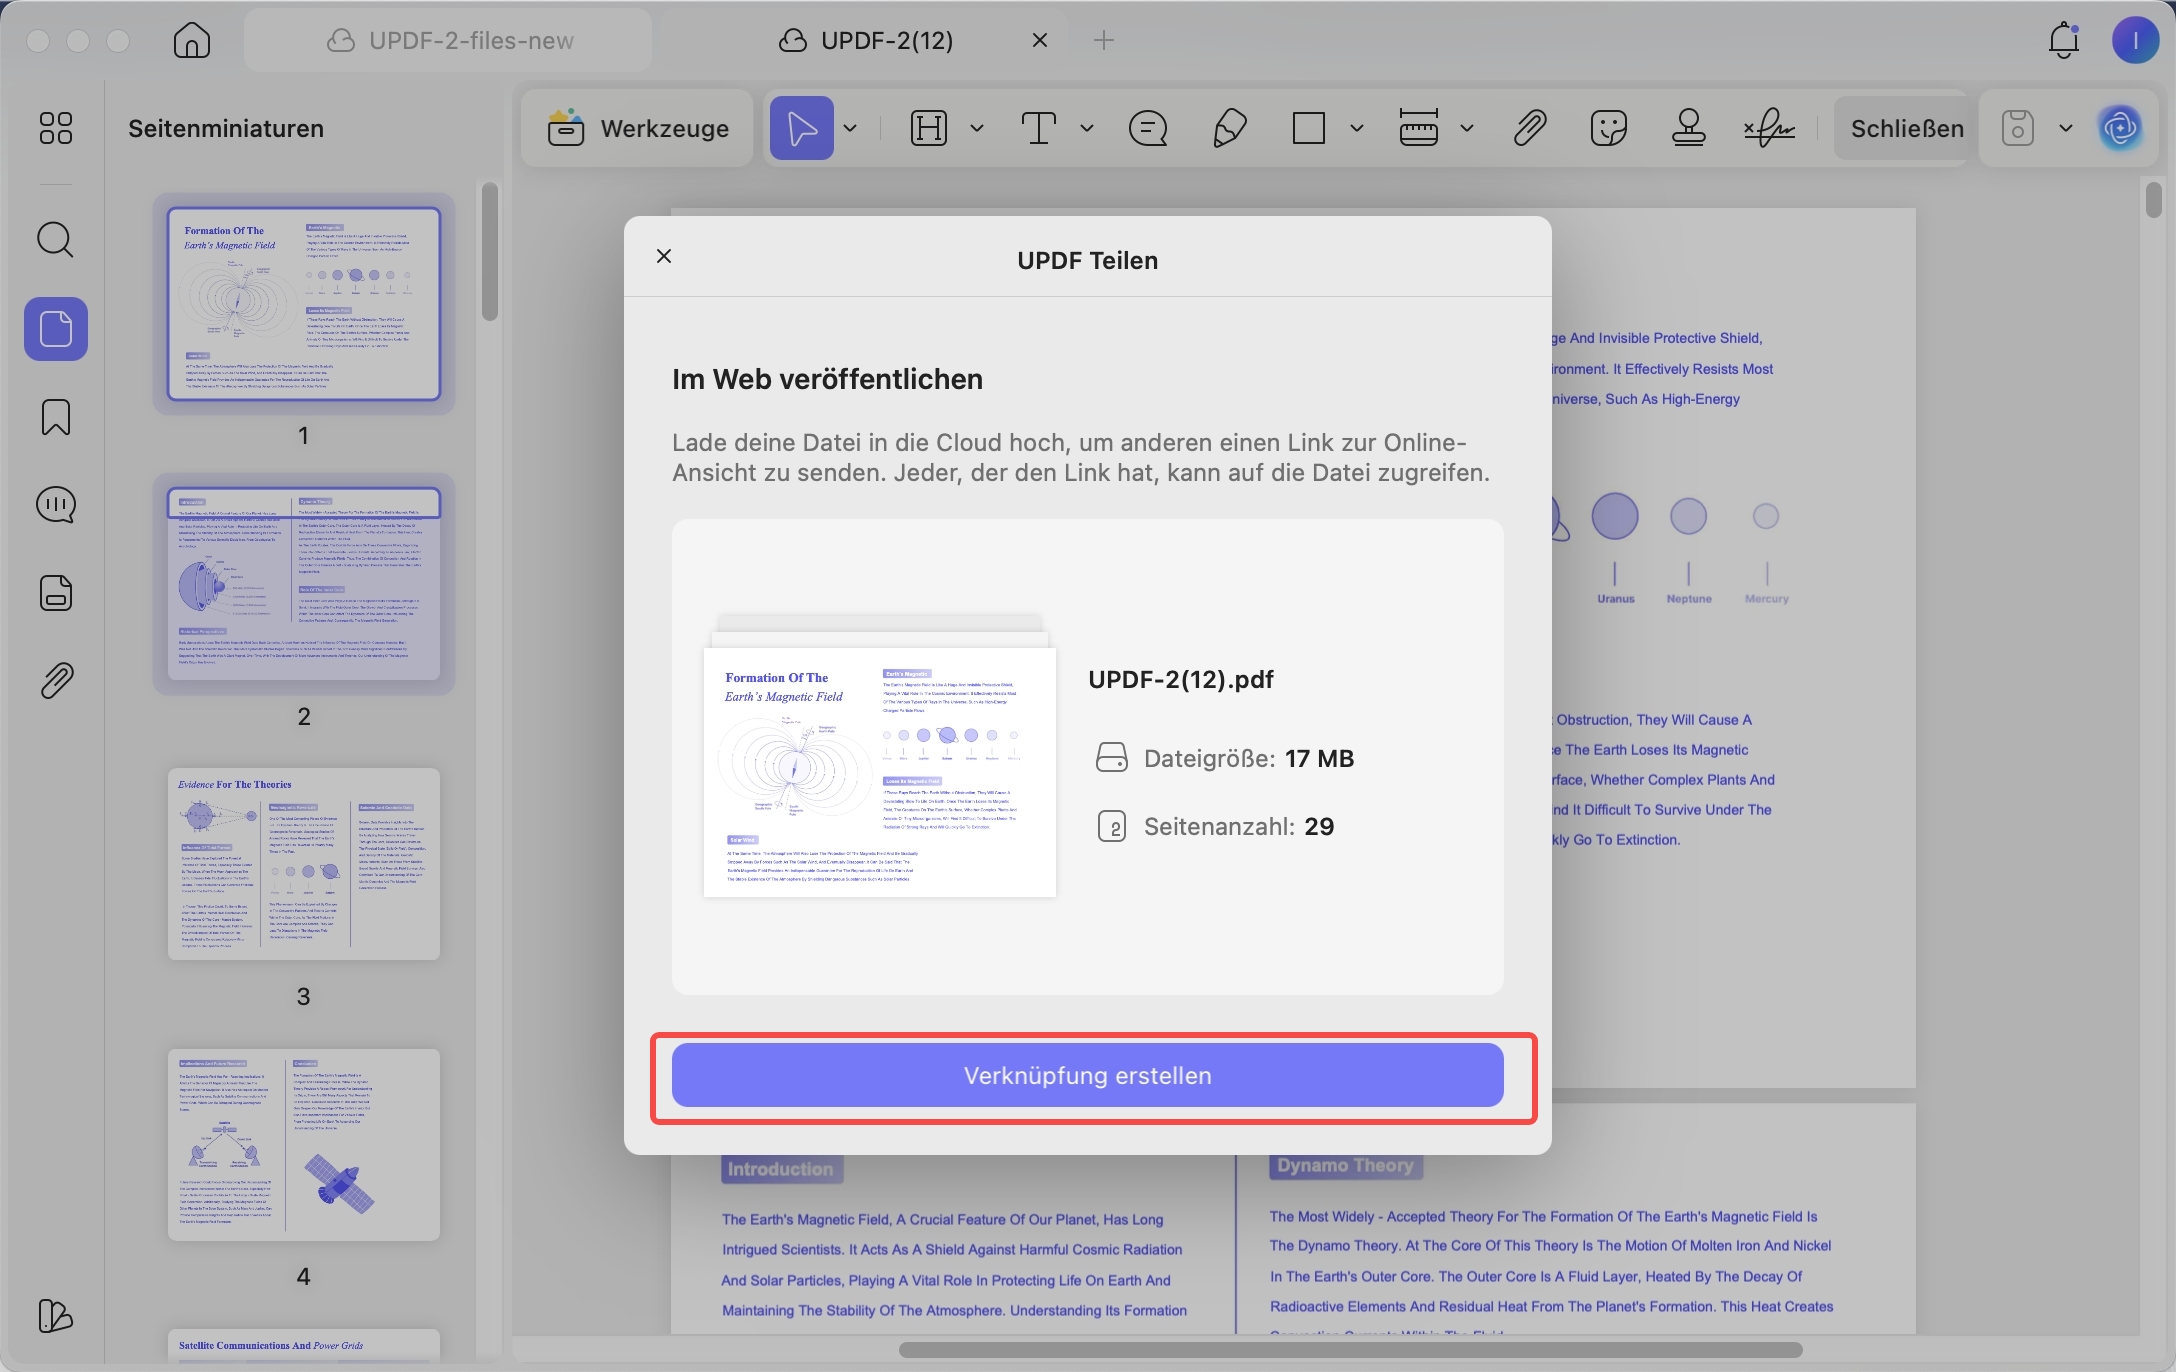2176x1372 pixels.
Task: Open the UPDF AI assistant icon
Action: point(2120,128)
